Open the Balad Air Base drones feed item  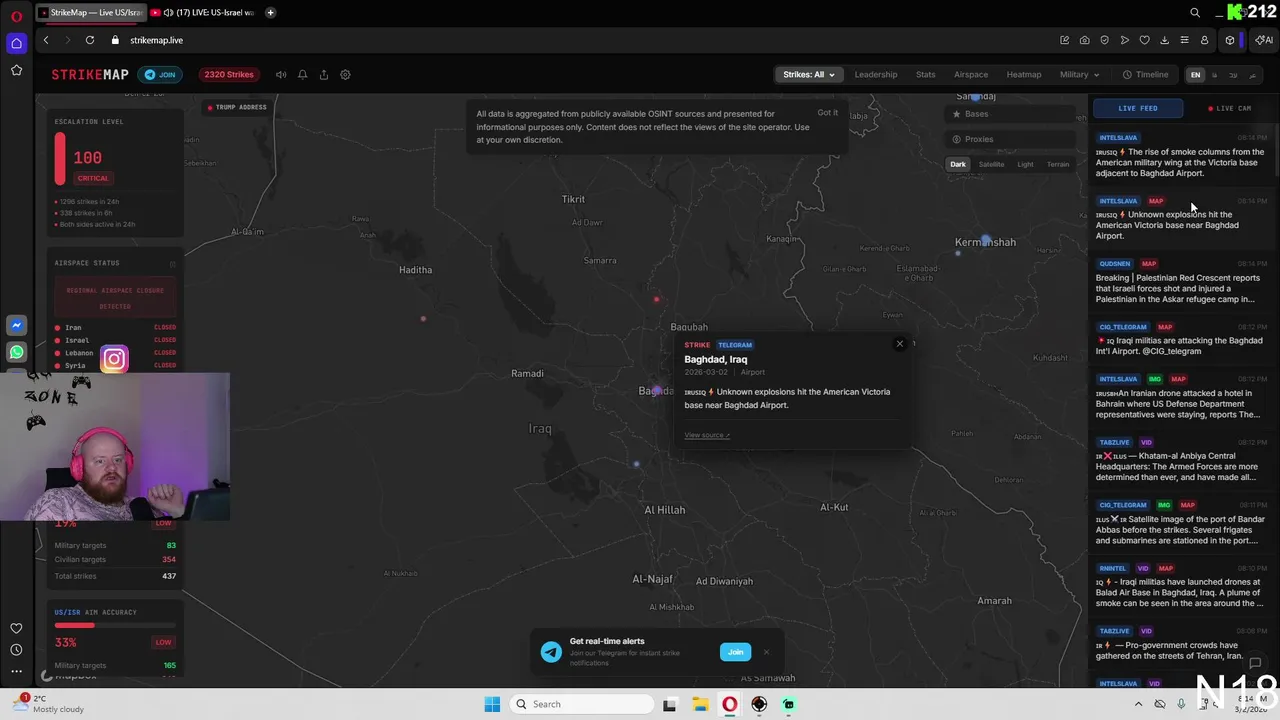[x=1180, y=587]
